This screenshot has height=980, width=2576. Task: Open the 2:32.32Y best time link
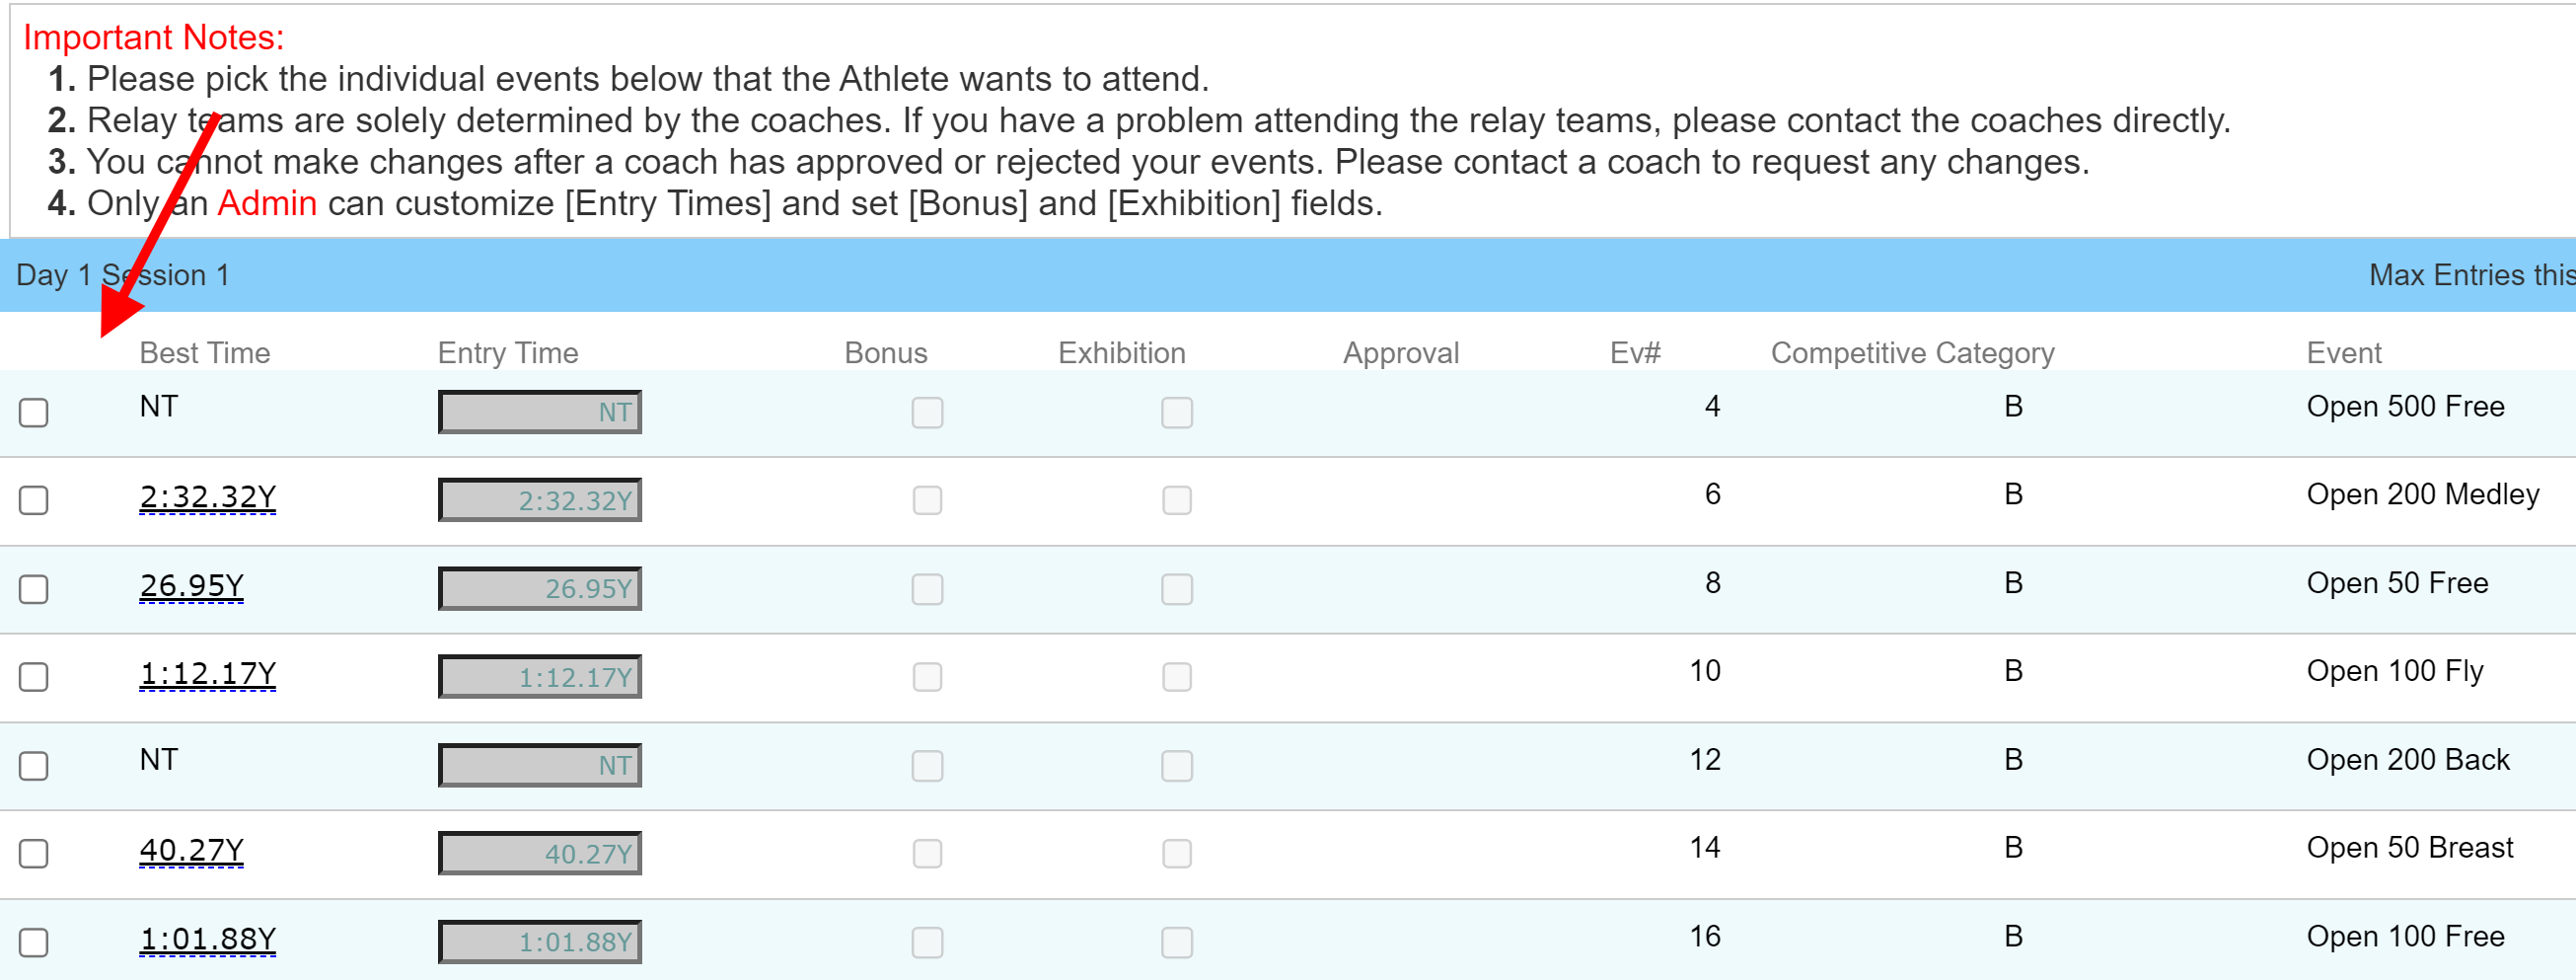[207, 497]
